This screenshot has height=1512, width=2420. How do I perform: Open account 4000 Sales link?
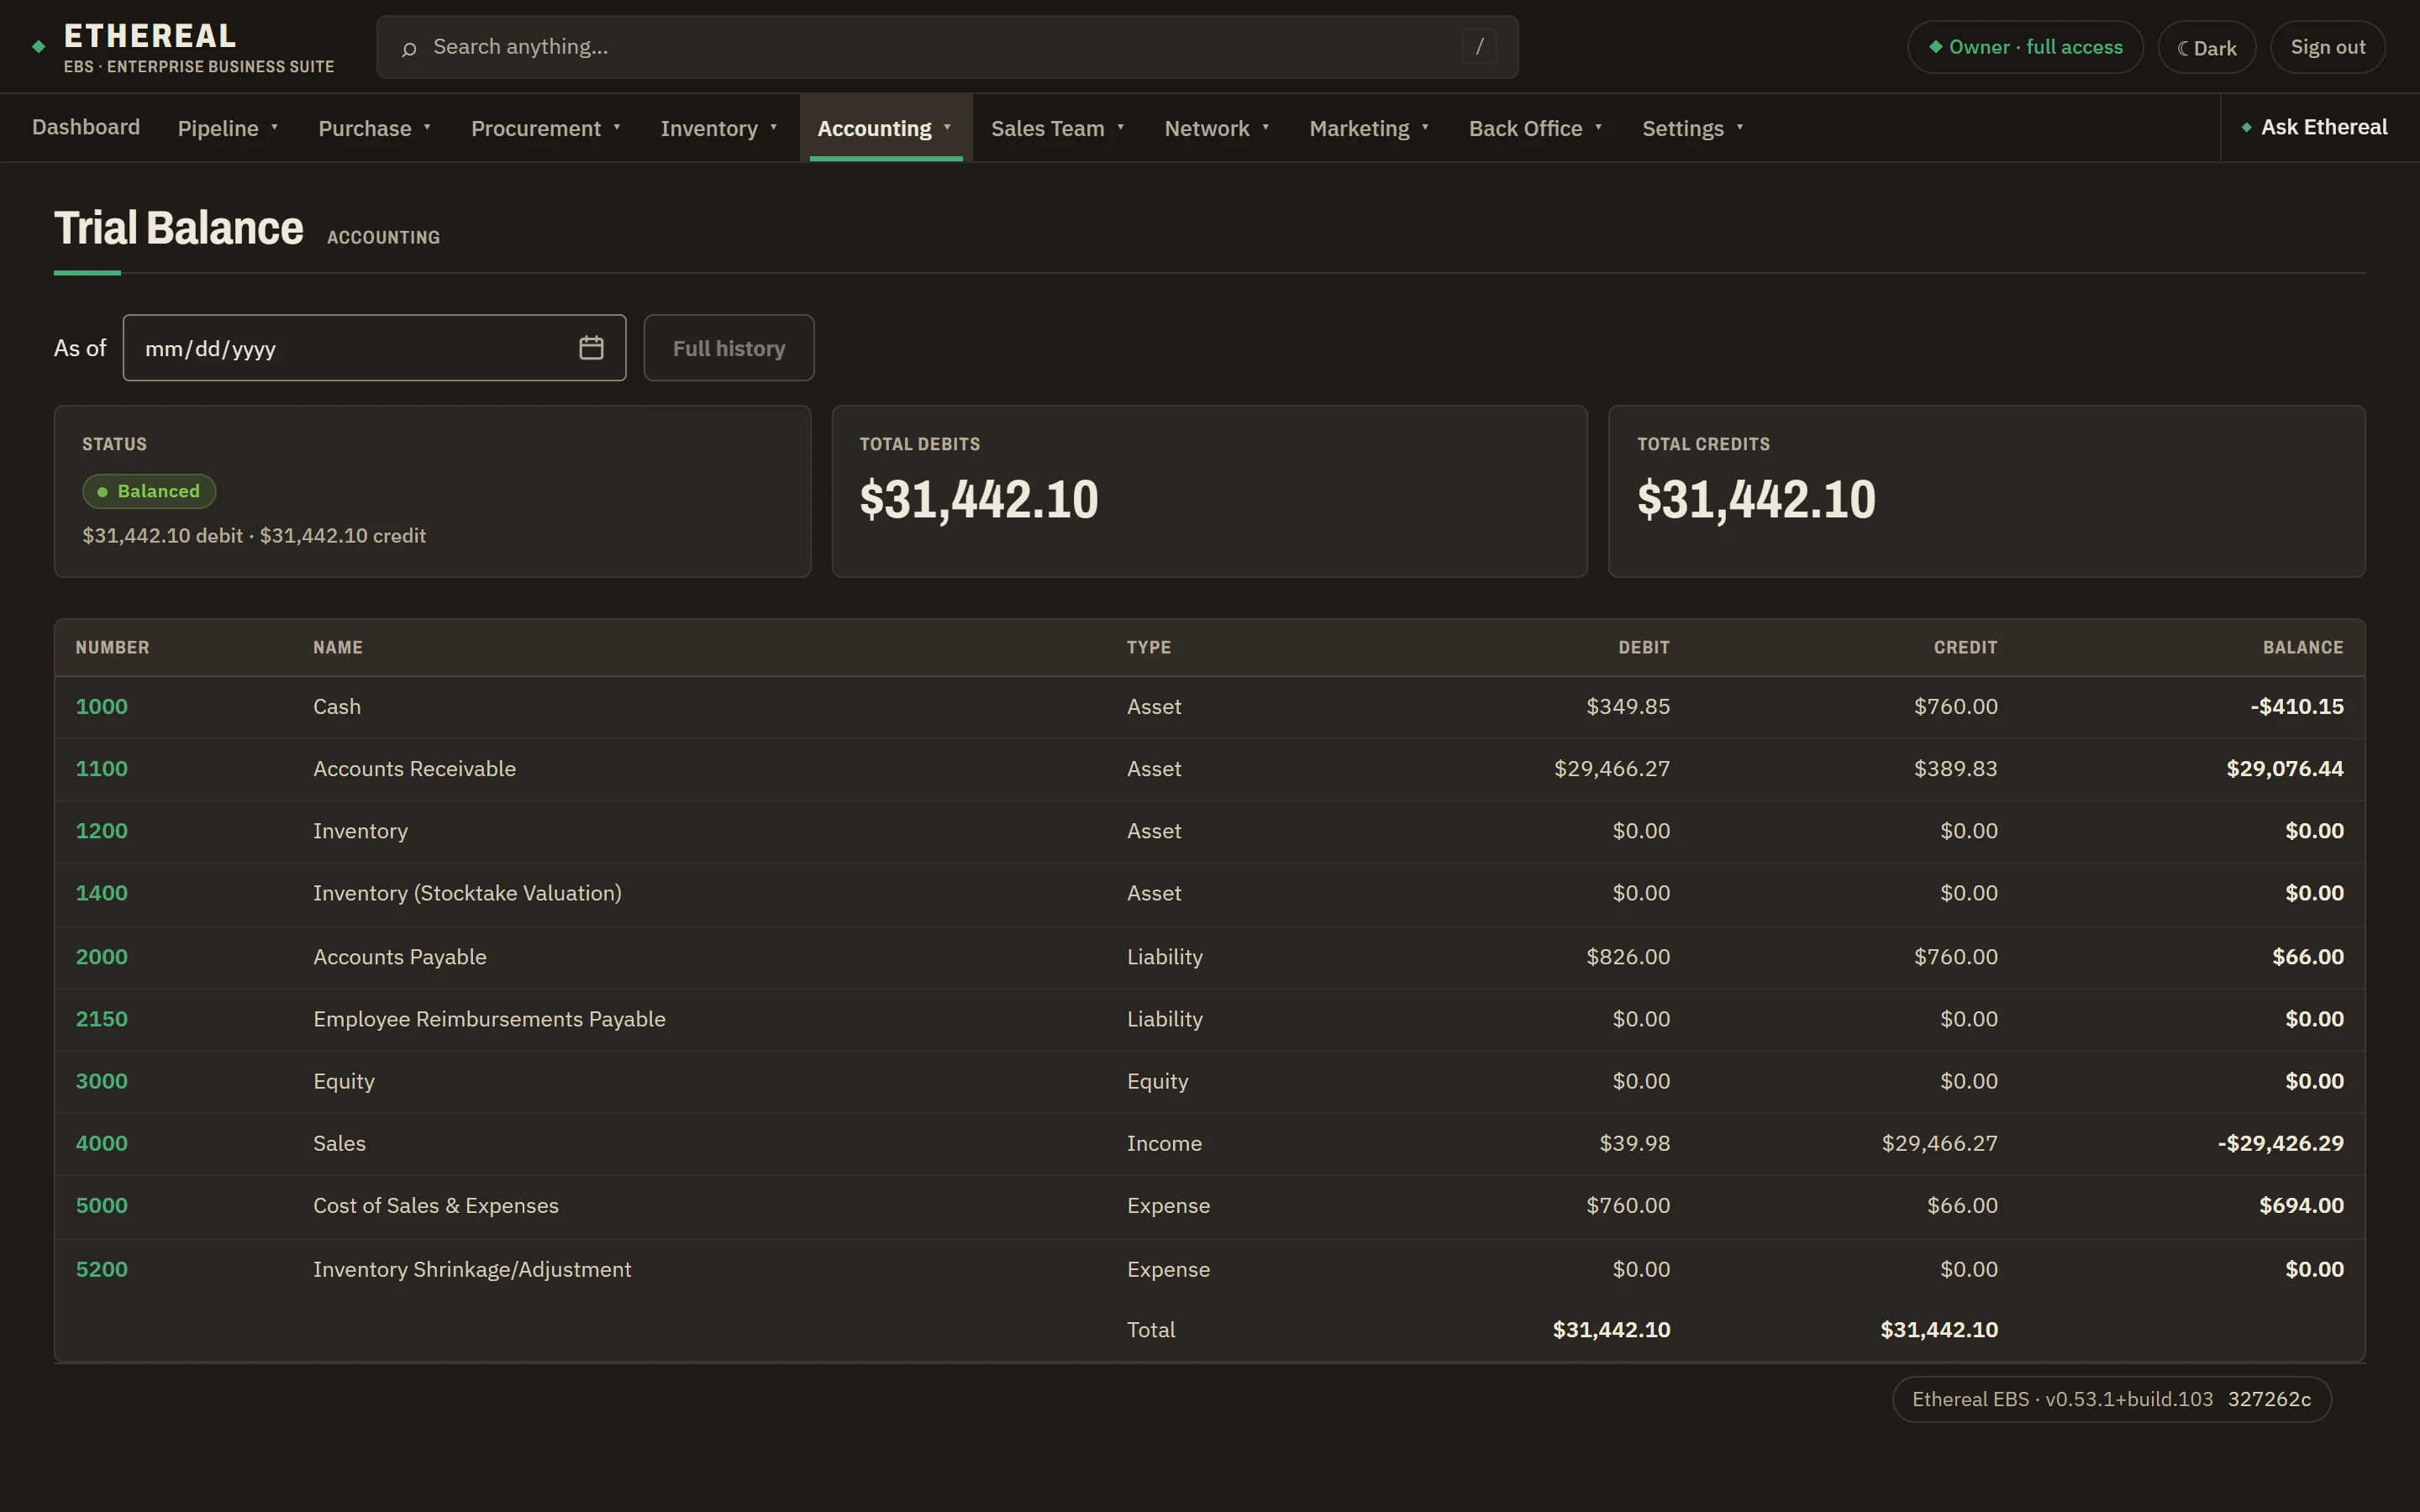102,1143
